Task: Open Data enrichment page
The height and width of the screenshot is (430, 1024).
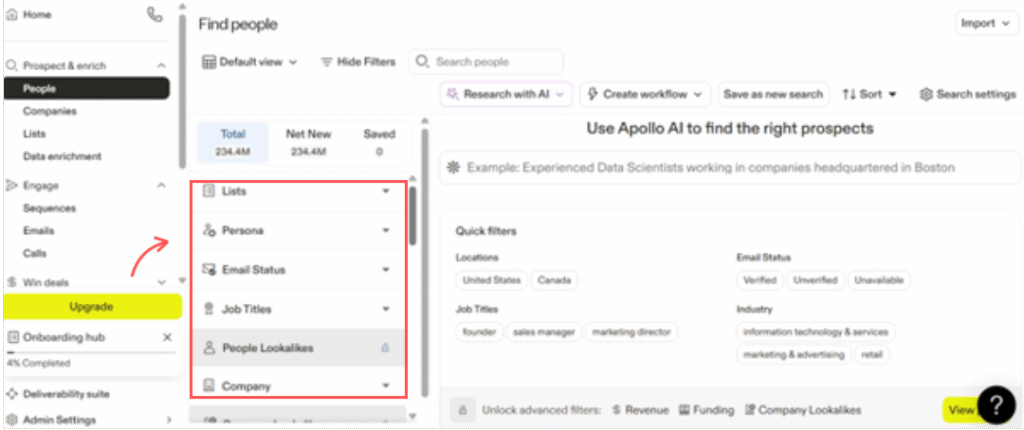Action: (62, 156)
